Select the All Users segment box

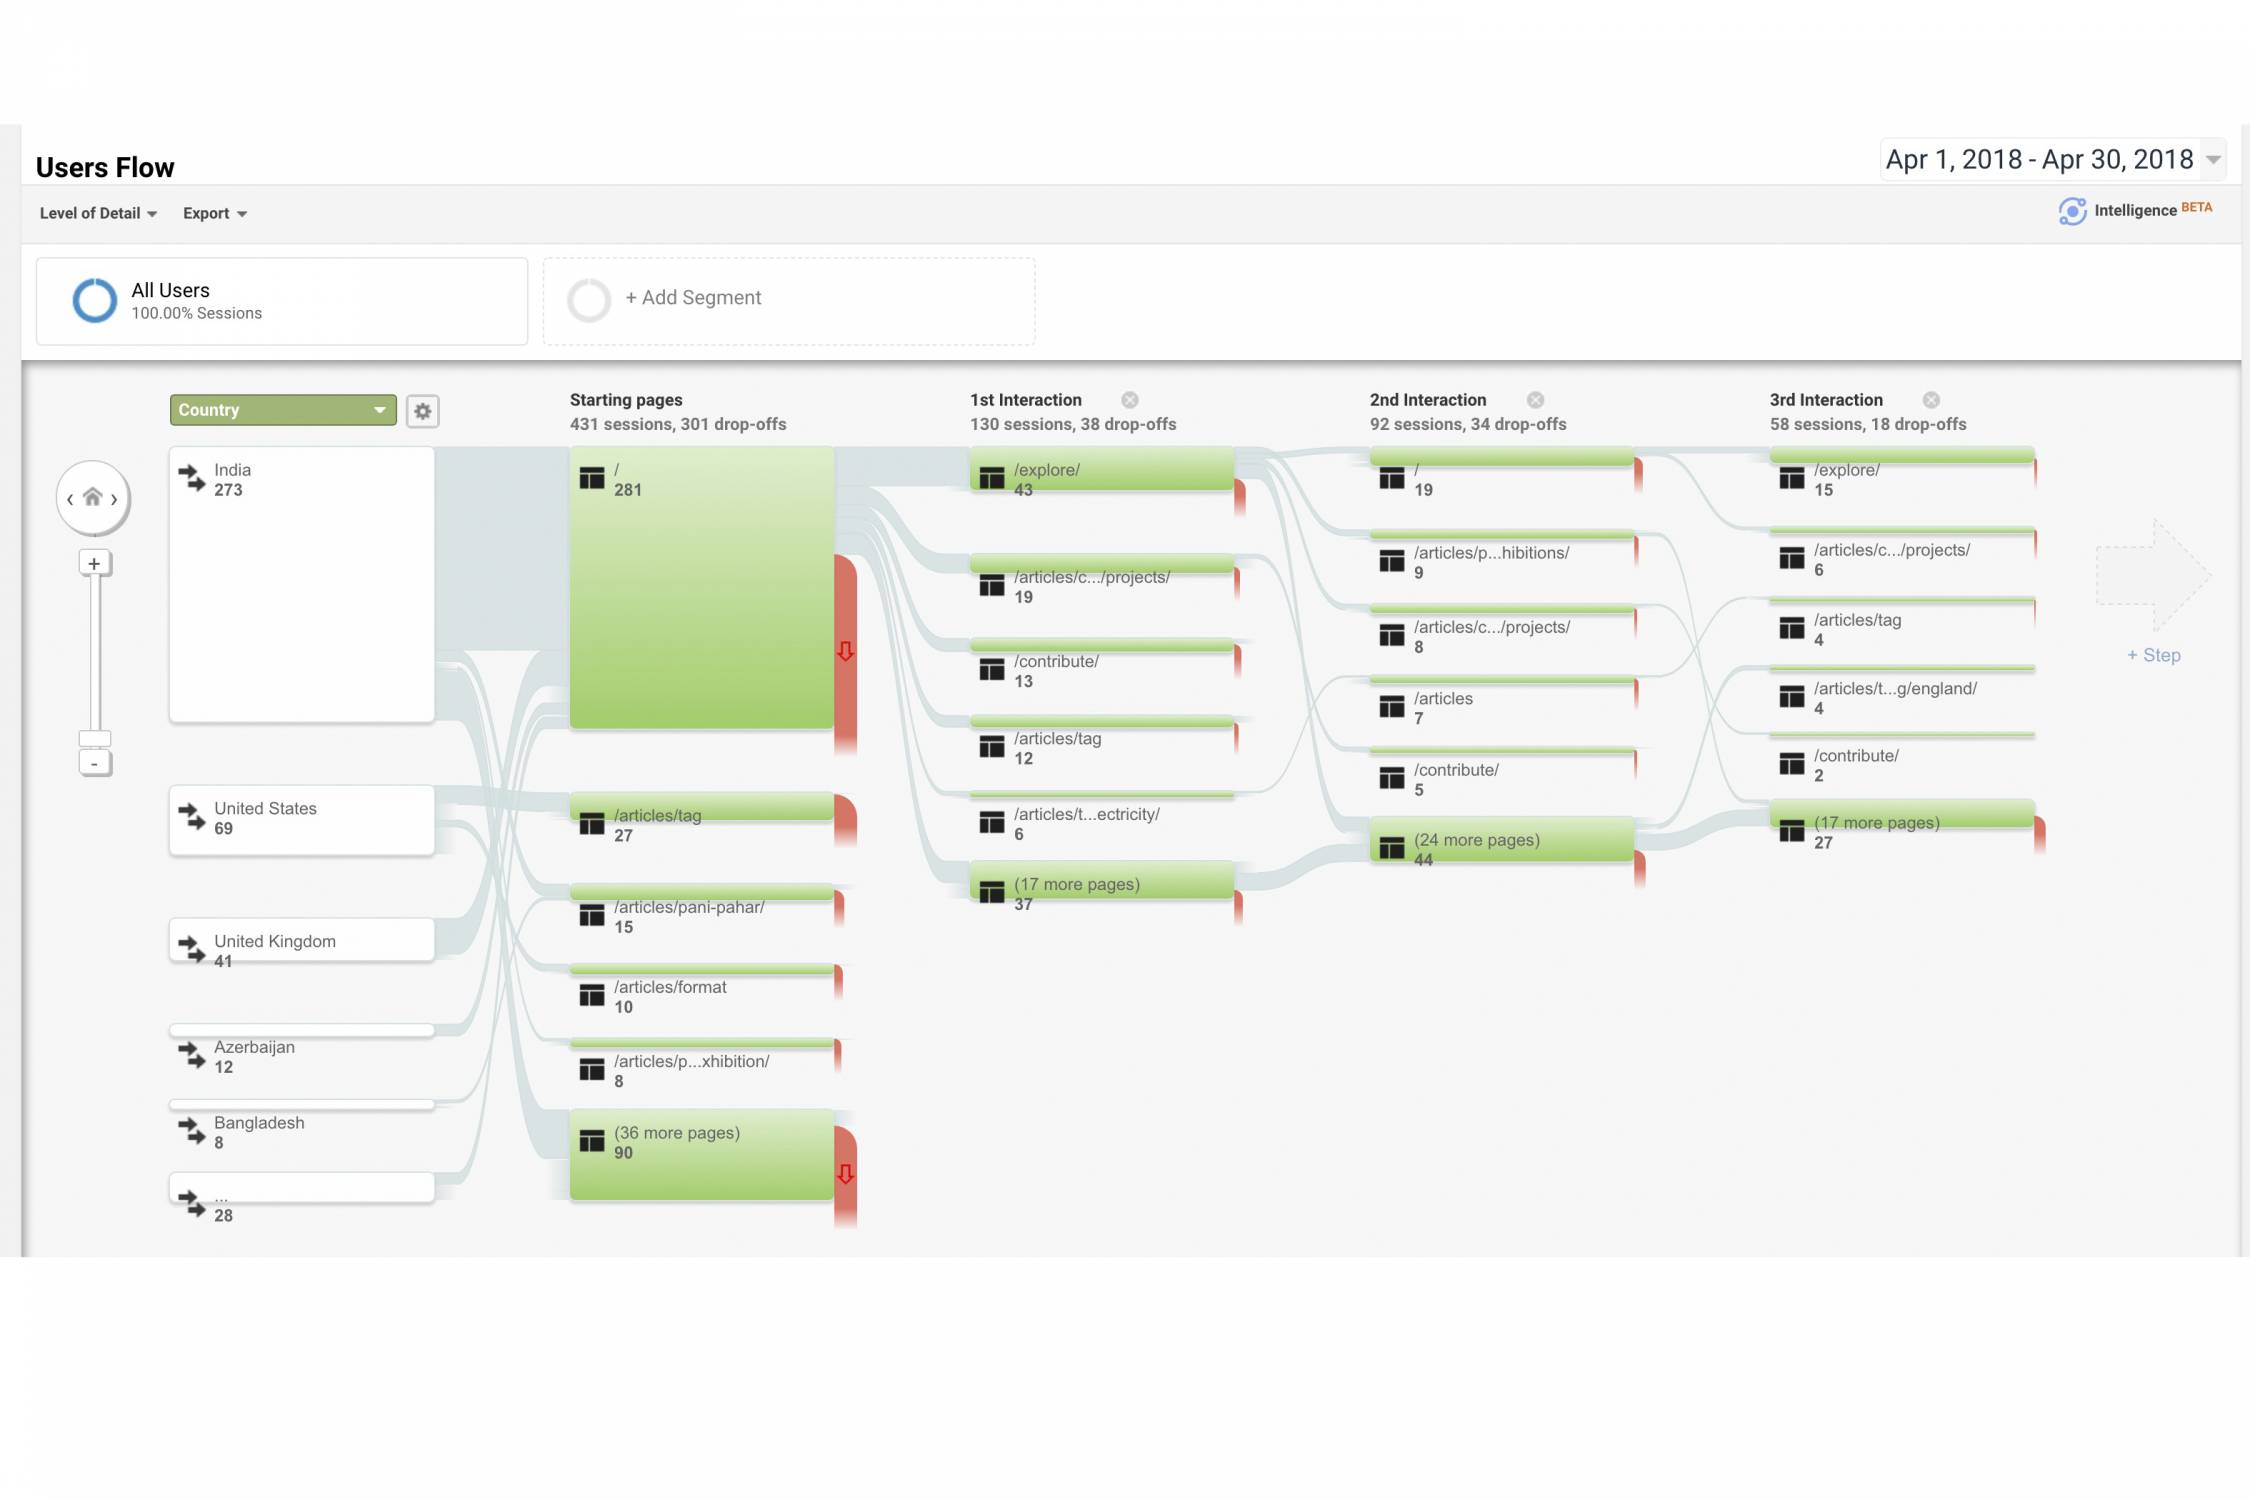coord(282,301)
